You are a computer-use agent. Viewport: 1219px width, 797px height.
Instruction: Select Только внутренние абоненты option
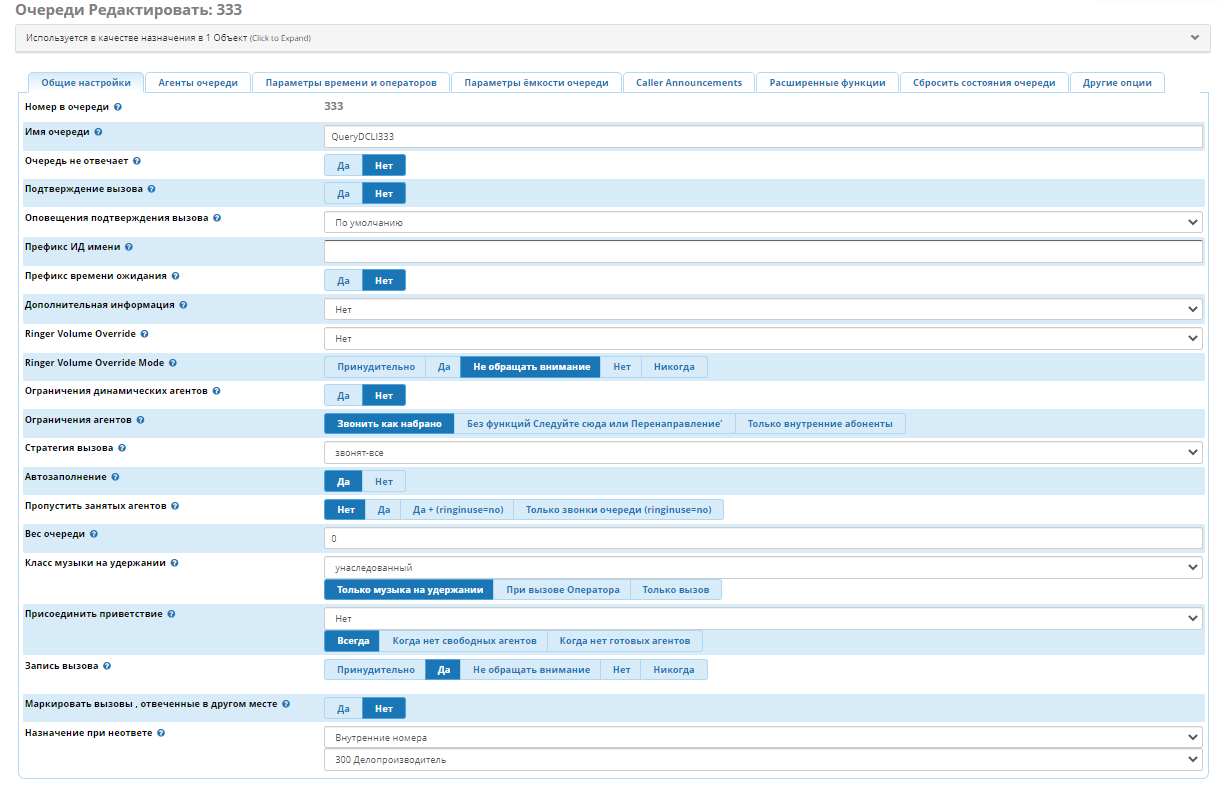820,424
